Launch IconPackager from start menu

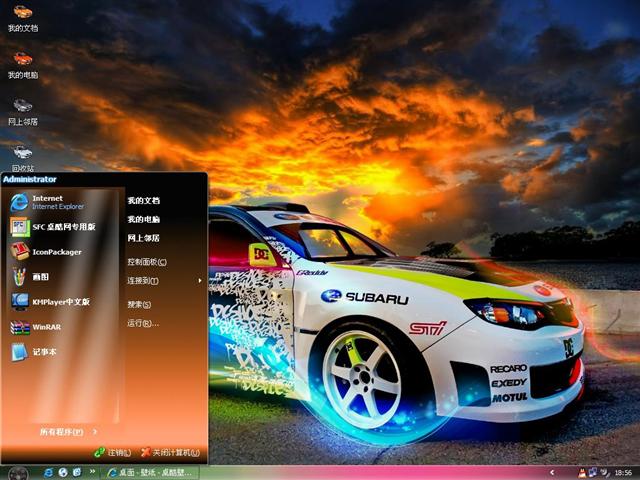pyautogui.click(x=46, y=252)
